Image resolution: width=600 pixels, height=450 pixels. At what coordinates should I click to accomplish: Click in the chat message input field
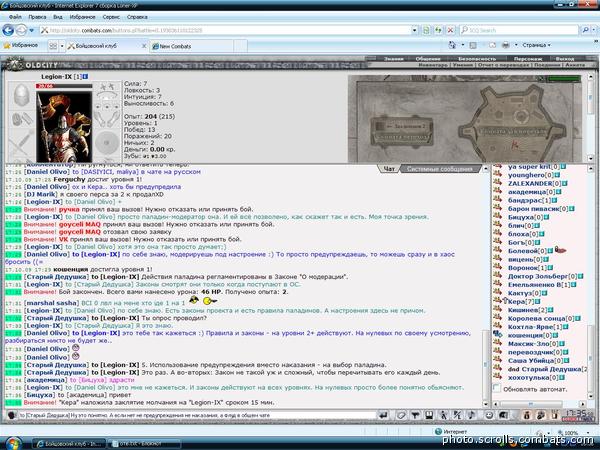coord(197,415)
